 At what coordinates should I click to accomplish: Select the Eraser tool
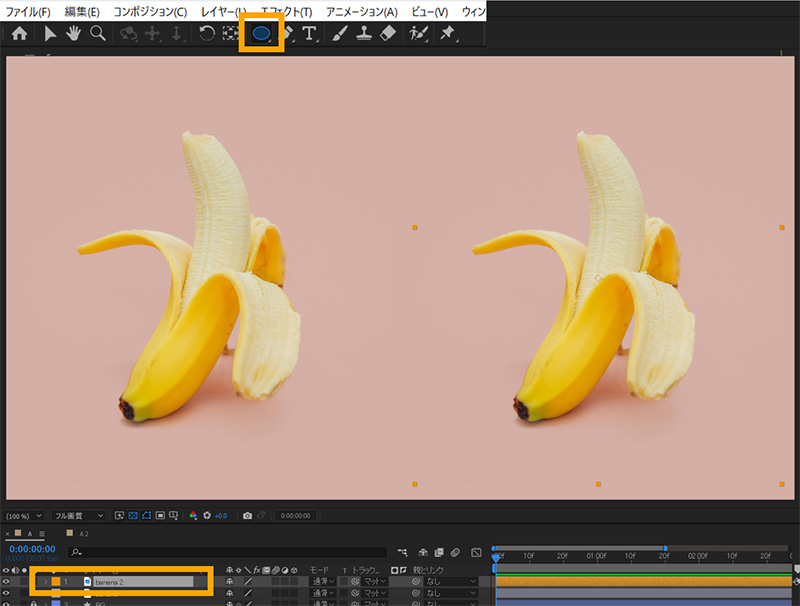tap(388, 34)
